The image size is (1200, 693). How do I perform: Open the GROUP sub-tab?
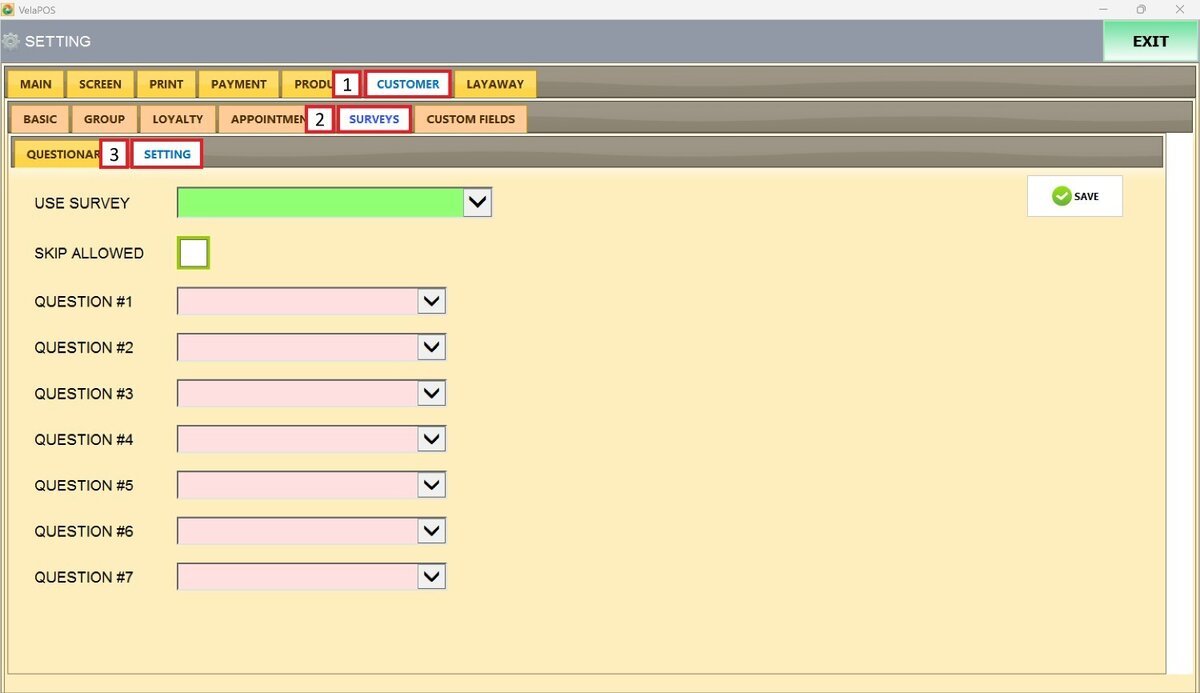(104, 119)
